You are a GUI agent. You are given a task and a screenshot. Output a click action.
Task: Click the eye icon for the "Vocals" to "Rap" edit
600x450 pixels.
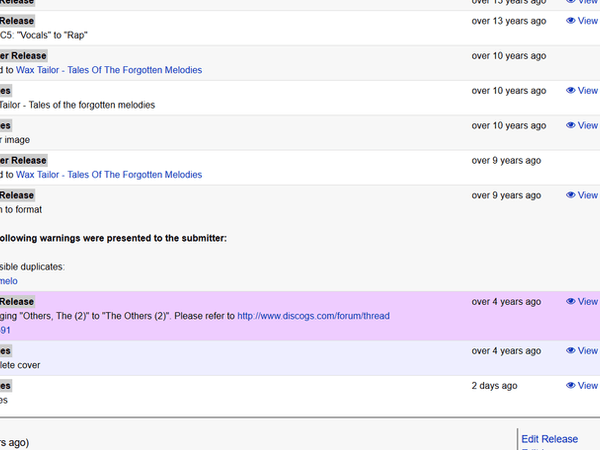tap(571, 21)
